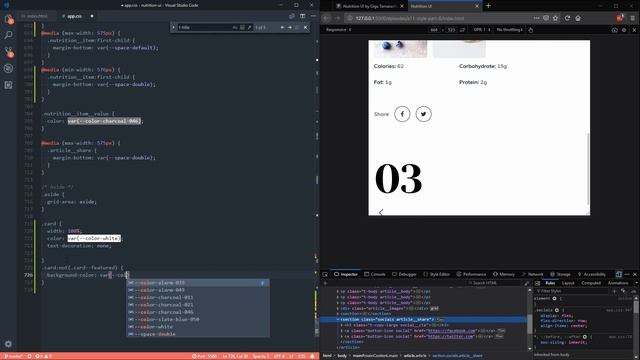
Task: Close the active Nutrition UI browser tab
Action: 477,6
